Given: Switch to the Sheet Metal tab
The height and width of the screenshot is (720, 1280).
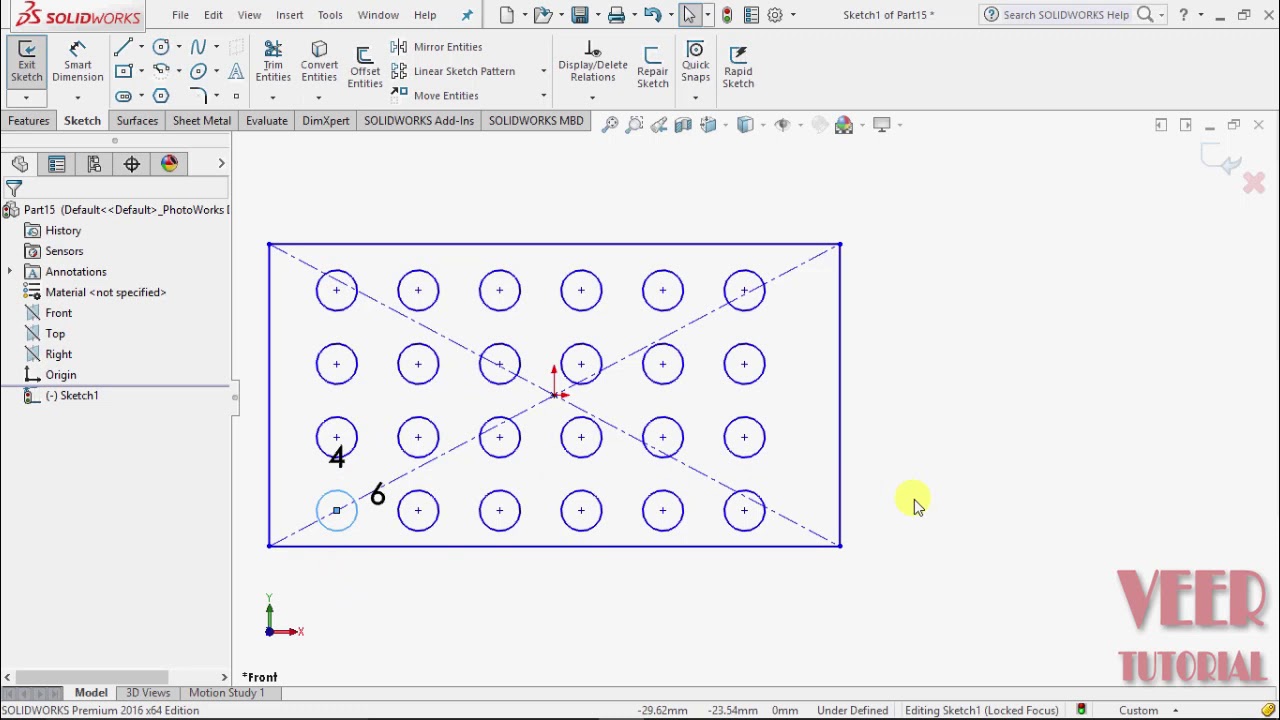Looking at the screenshot, I should pyautogui.click(x=202, y=121).
